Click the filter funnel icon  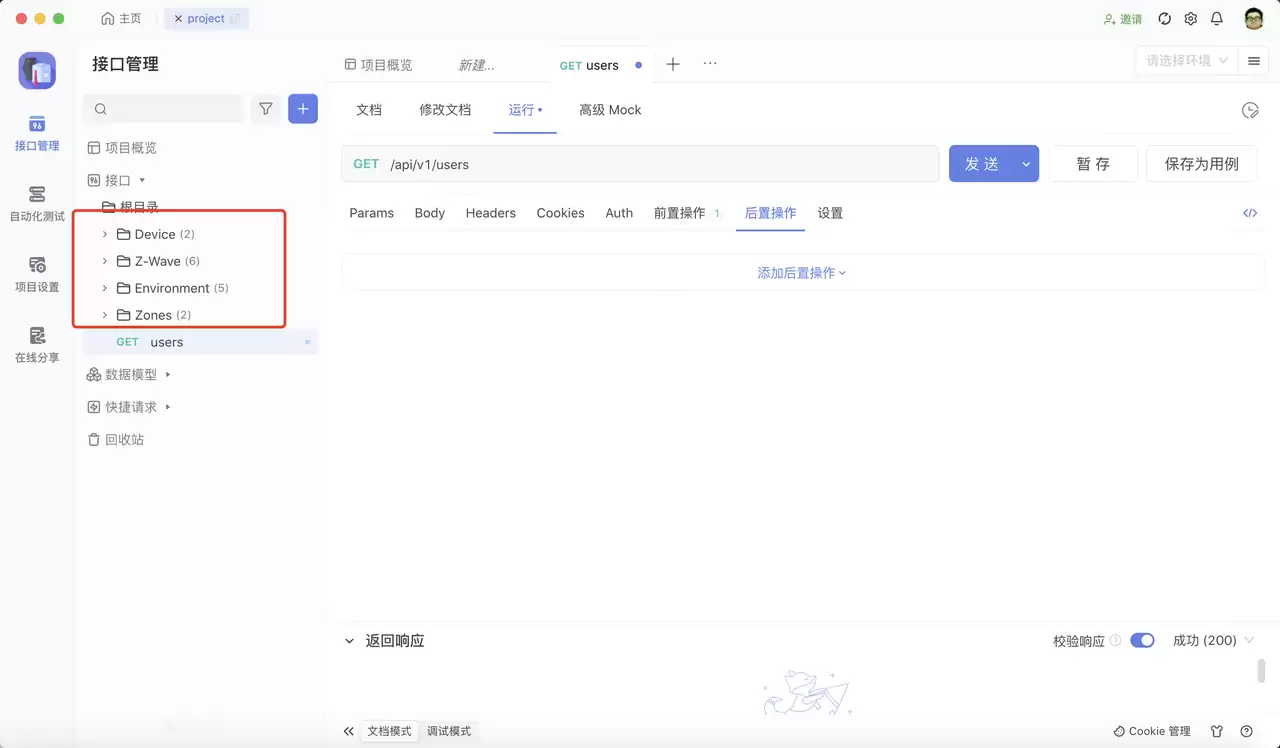point(266,108)
